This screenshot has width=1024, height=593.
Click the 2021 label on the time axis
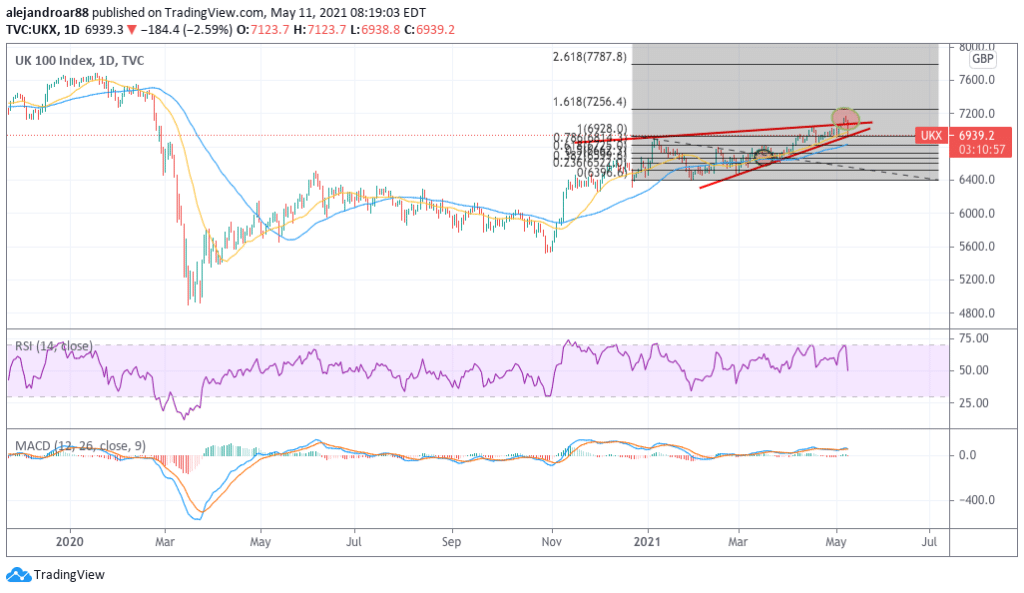647,542
